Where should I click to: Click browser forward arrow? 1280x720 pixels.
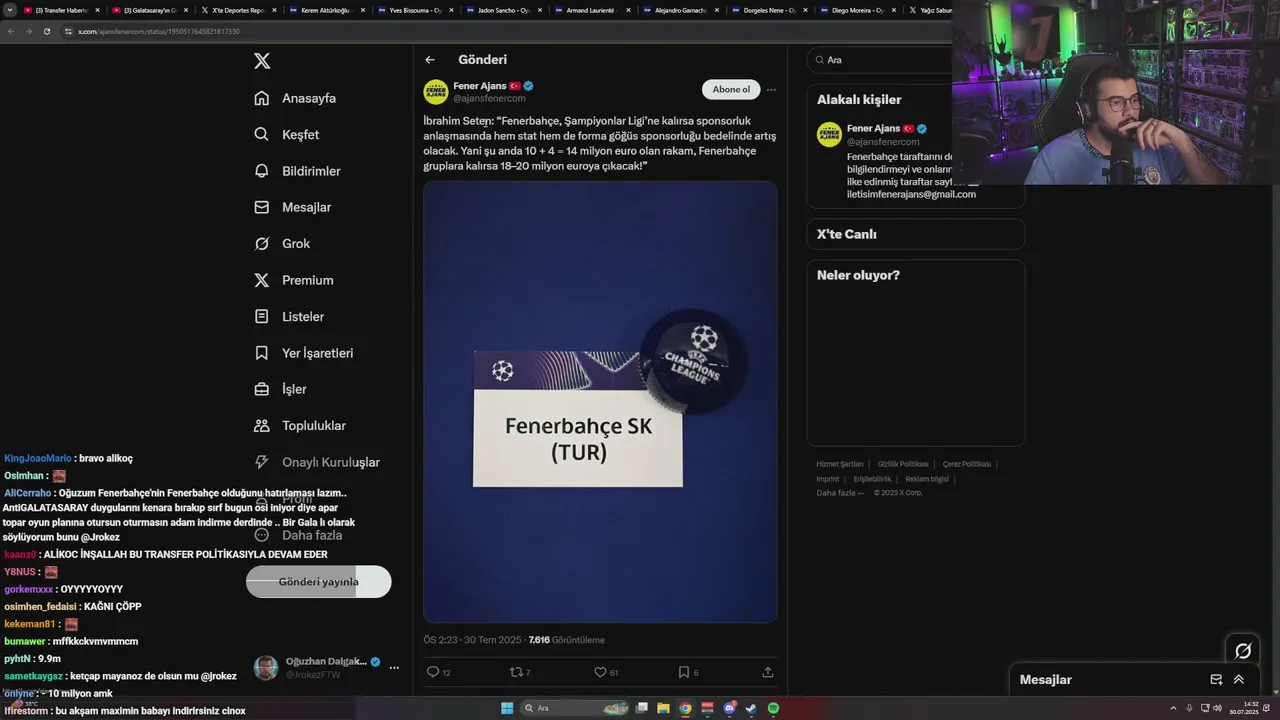[28, 31]
